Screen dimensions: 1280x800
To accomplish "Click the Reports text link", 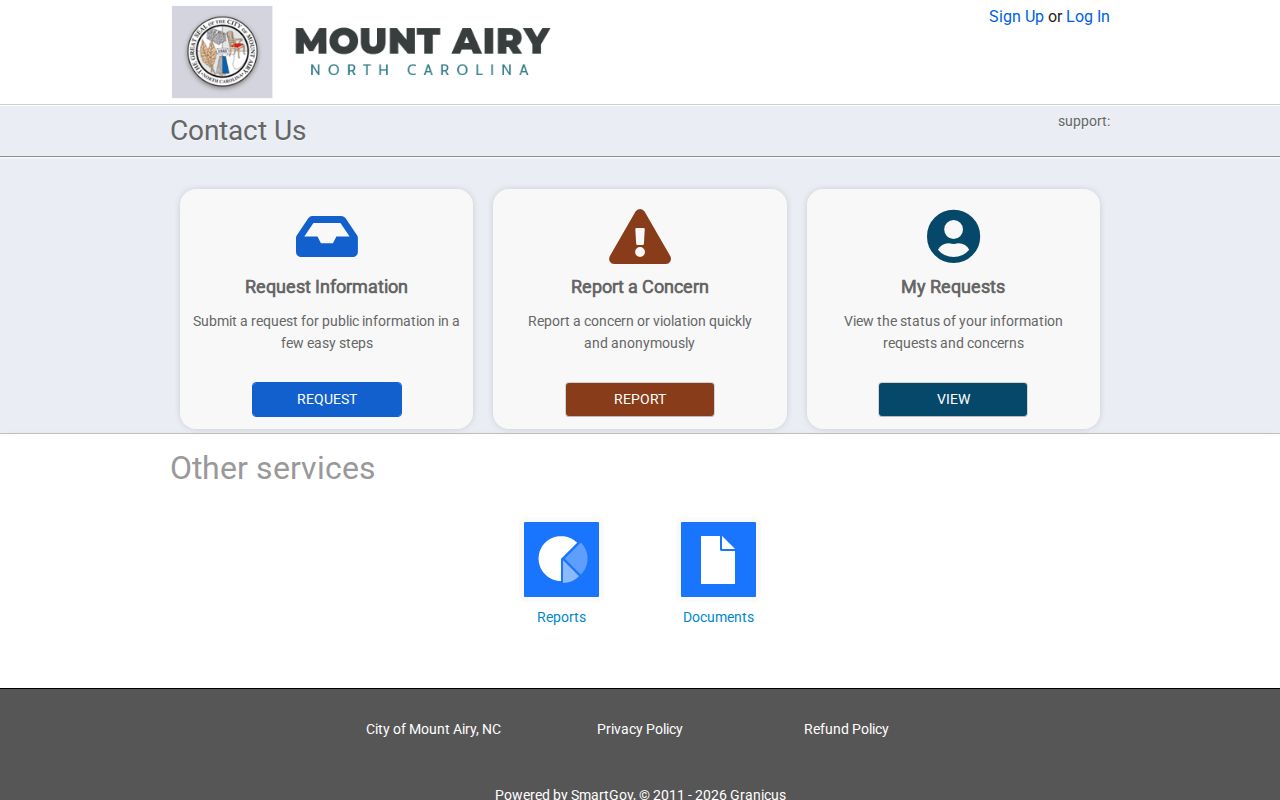I will click(561, 617).
